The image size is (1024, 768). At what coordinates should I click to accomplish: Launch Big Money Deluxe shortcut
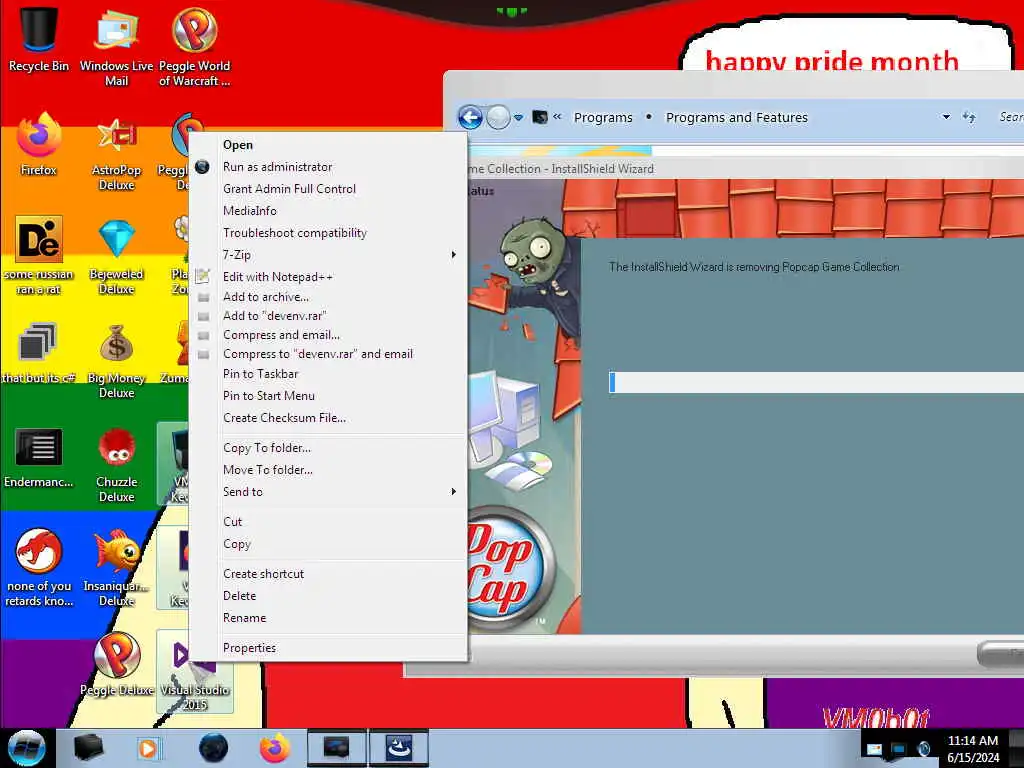[x=116, y=360]
